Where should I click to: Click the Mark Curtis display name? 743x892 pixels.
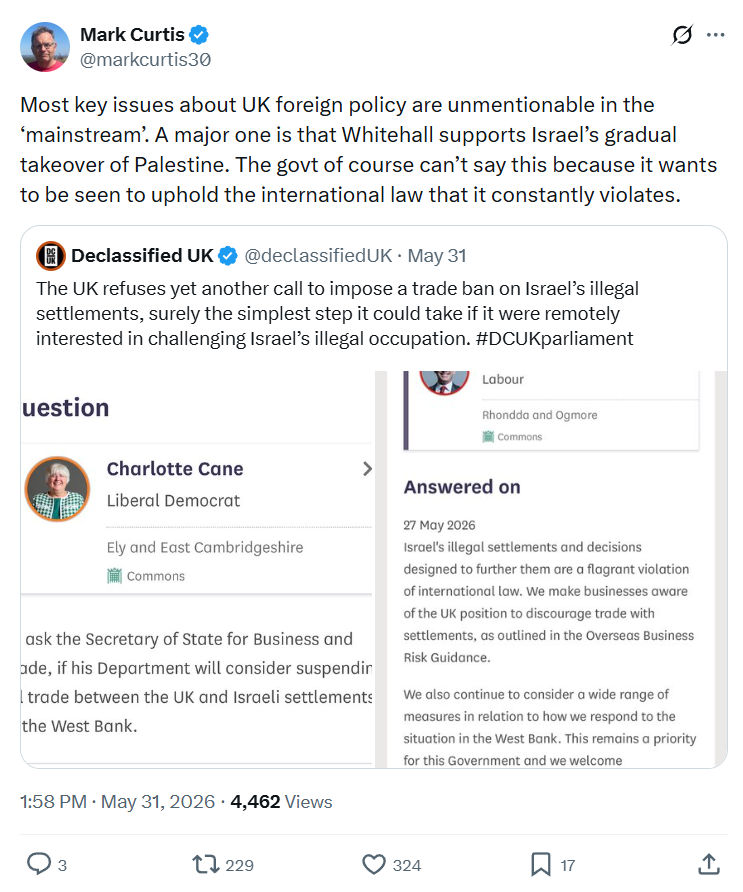pos(132,35)
